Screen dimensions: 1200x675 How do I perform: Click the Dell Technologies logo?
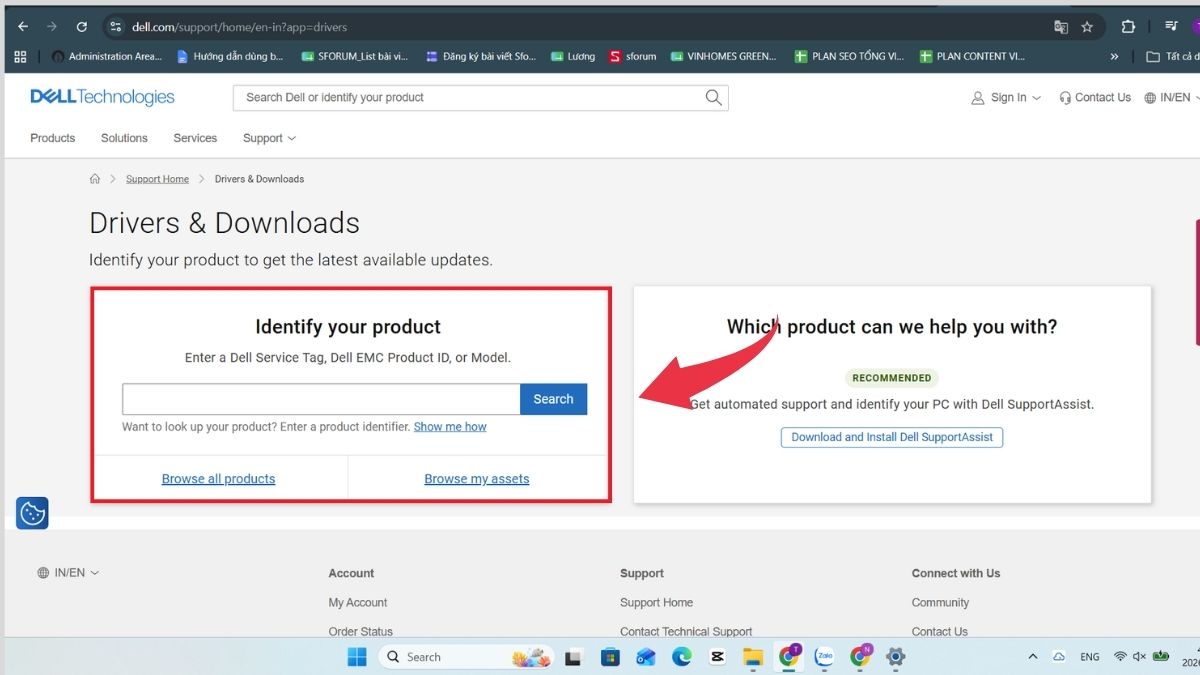[x=102, y=97]
